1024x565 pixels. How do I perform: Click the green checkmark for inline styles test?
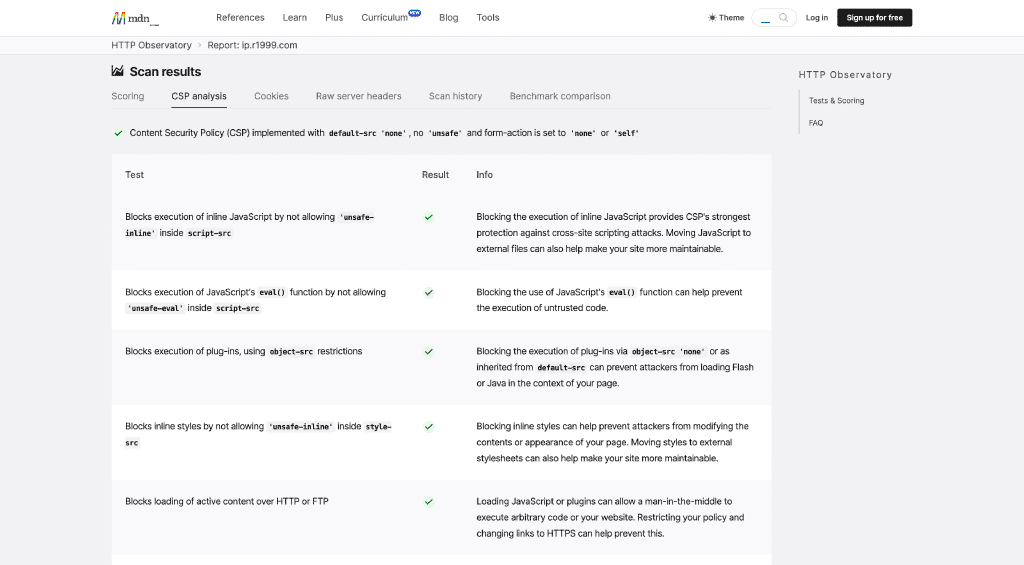pos(429,427)
